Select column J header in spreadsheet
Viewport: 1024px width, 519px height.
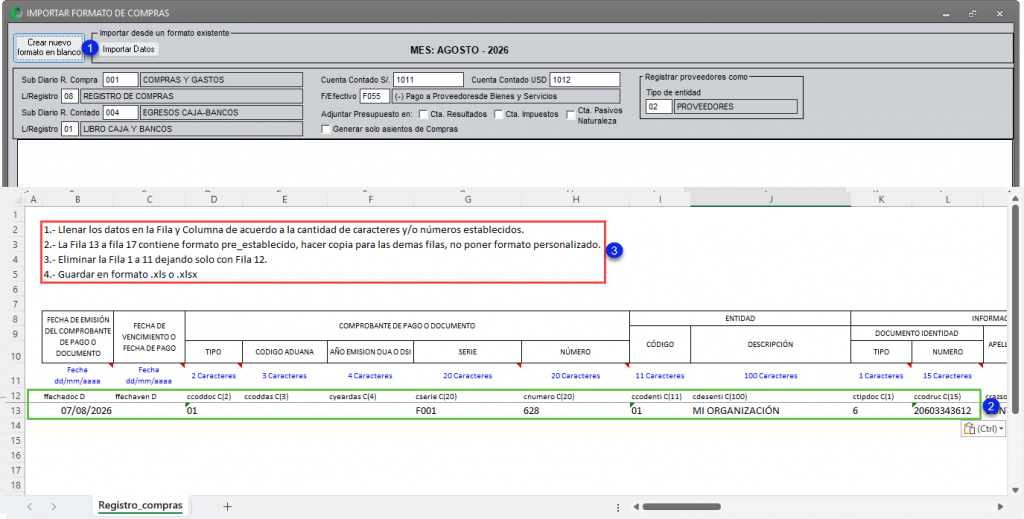(x=771, y=199)
